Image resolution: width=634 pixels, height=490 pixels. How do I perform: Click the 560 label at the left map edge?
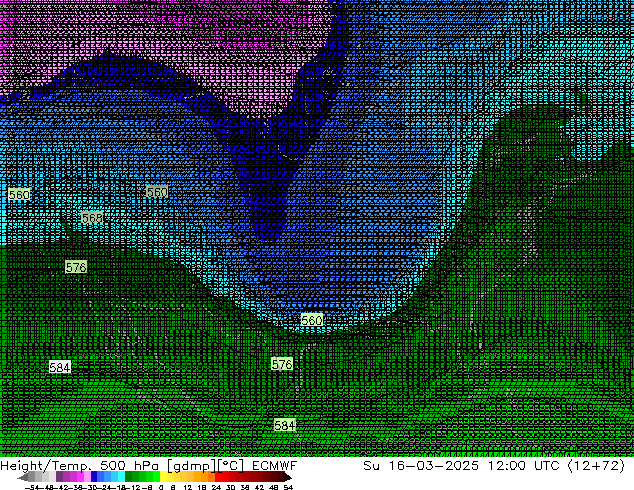[19, 194]
